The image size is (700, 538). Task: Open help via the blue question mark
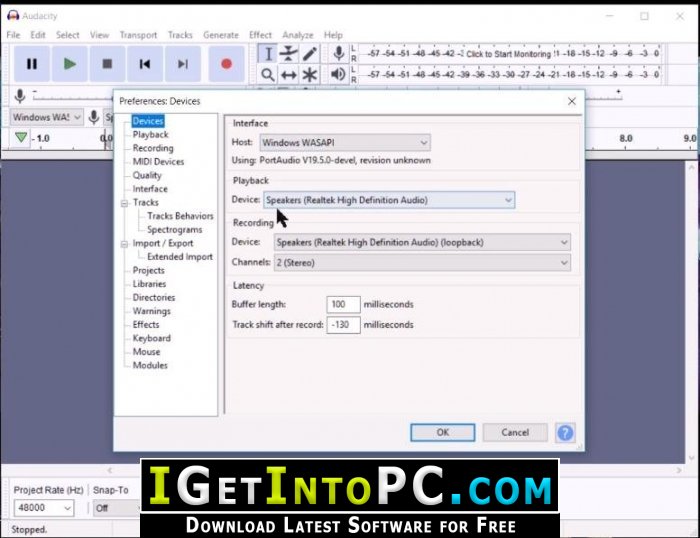565,432
